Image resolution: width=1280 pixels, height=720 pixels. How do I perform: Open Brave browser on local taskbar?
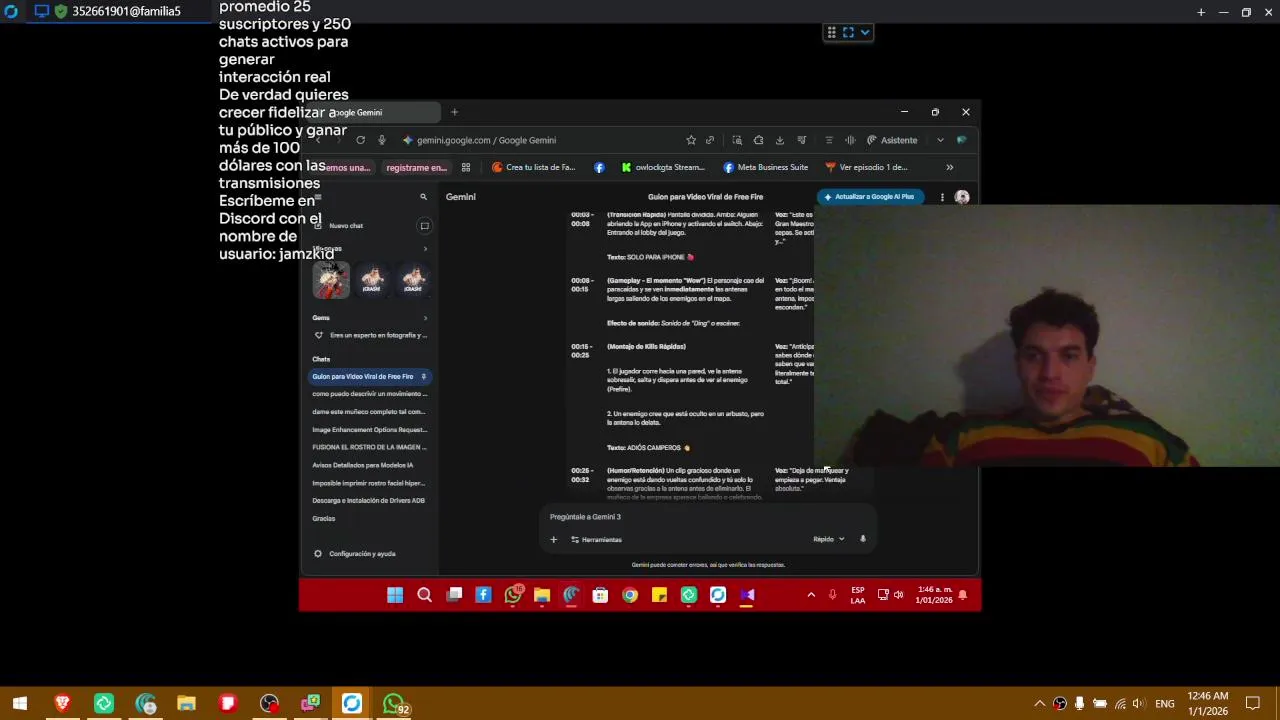62,704
